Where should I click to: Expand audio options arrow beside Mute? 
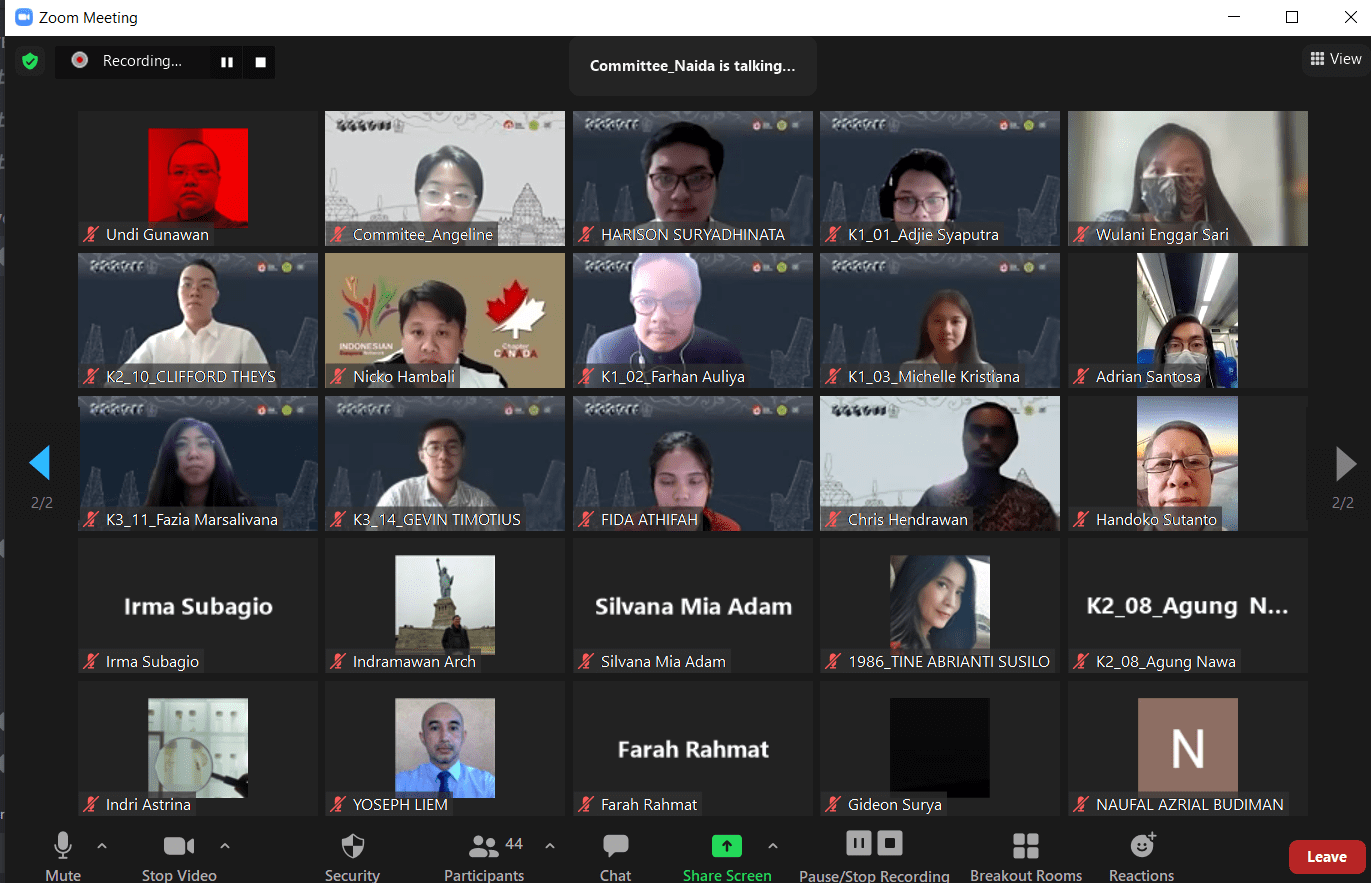pos(102,846)
